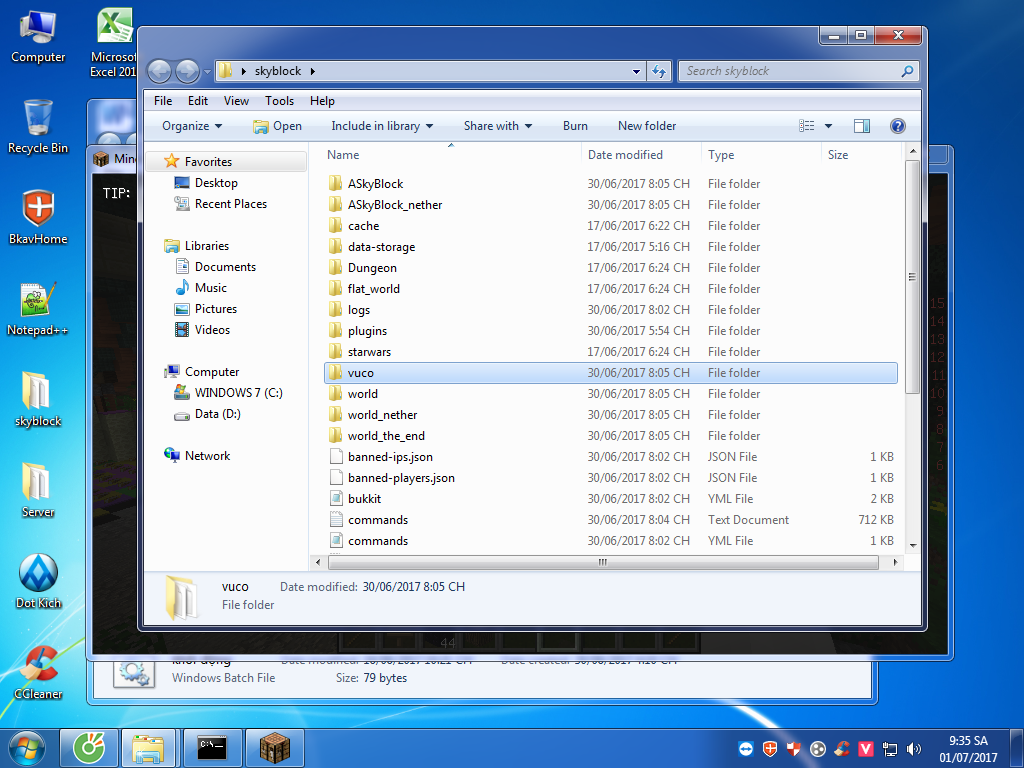The width and height of the screenshot is (1024, 768).
Task: Click the arrow after skyblock in breadcrumb
Action: [x=313, y=71]
